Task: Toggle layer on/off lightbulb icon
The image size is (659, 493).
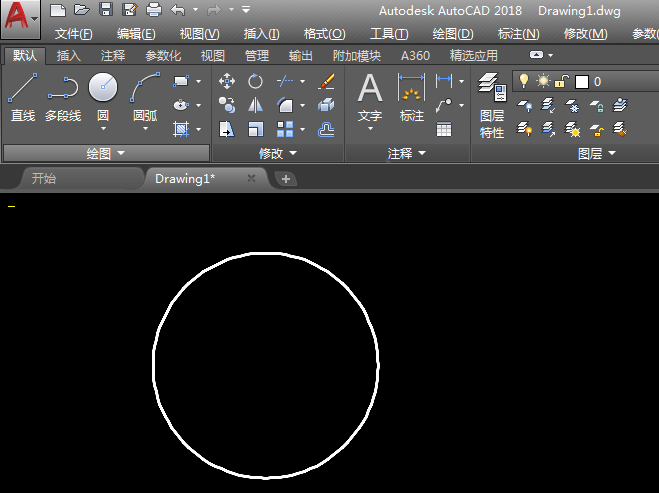Action: (522, 81)
